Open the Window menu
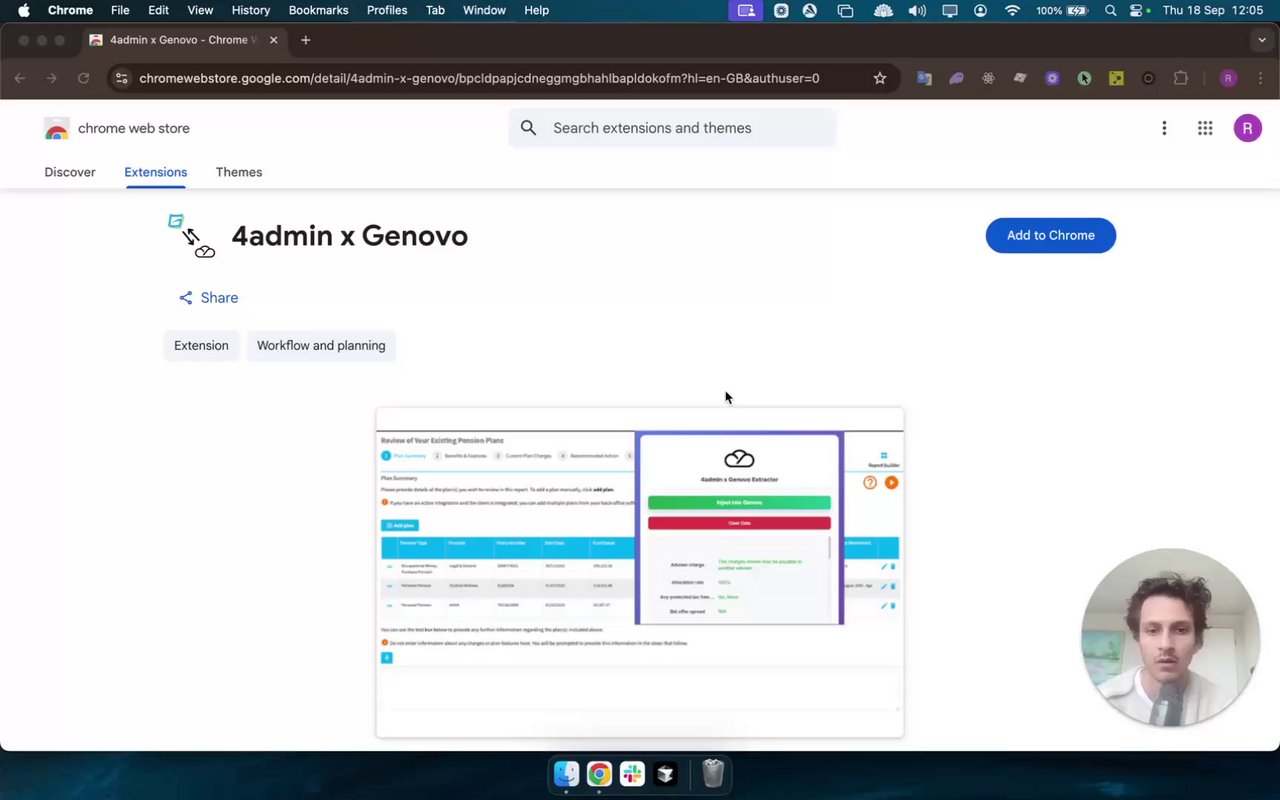This screenshot has width=1280, height=800. (484, 10)
